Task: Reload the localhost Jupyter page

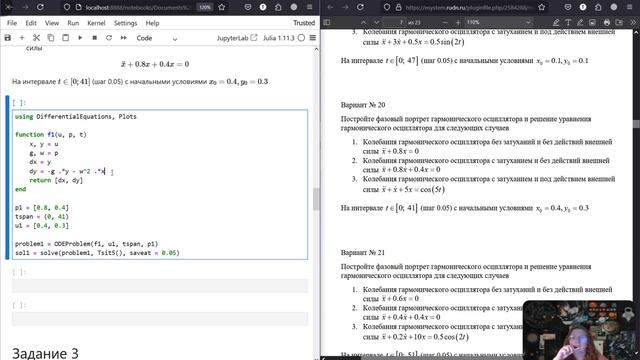Action: point(40,7)
